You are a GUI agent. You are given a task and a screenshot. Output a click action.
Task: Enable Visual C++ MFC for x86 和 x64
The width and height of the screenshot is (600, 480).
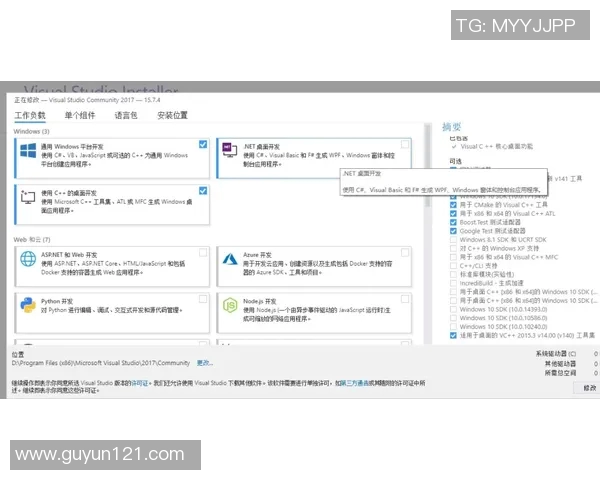(x=453, y=257)
